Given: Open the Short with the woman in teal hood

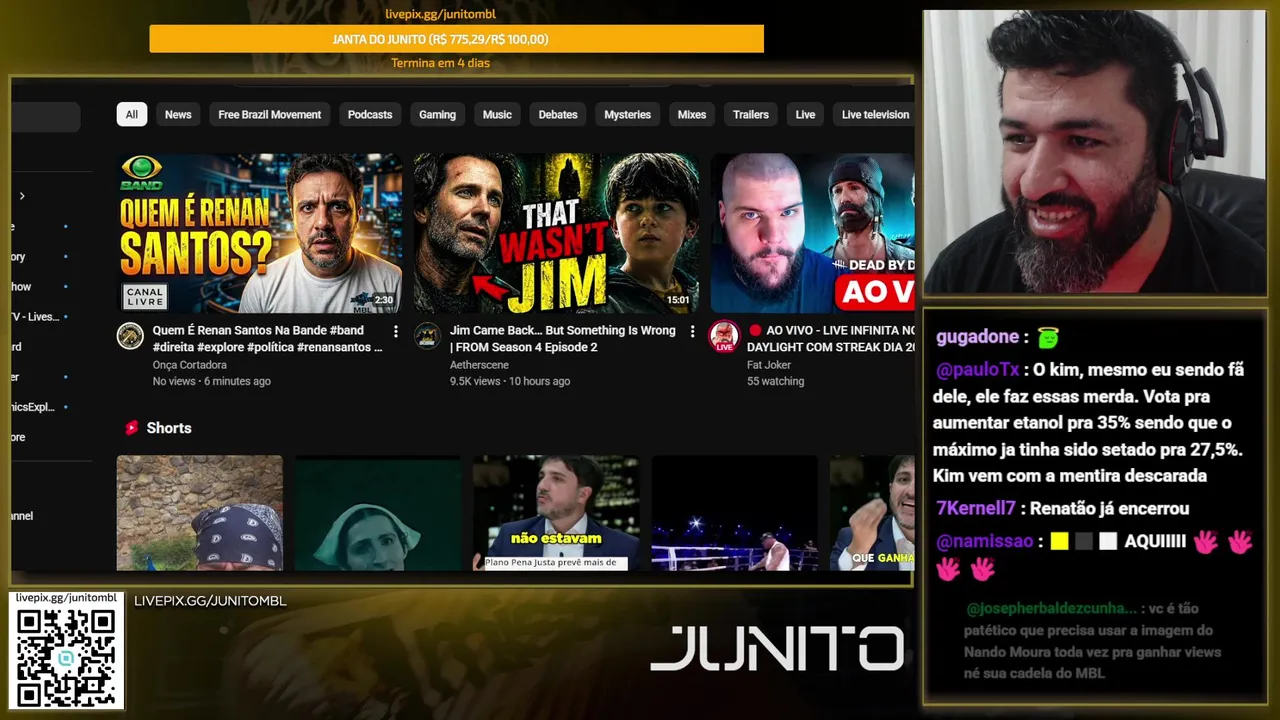Looking at the screenshot, I should [x=378, y=513].
